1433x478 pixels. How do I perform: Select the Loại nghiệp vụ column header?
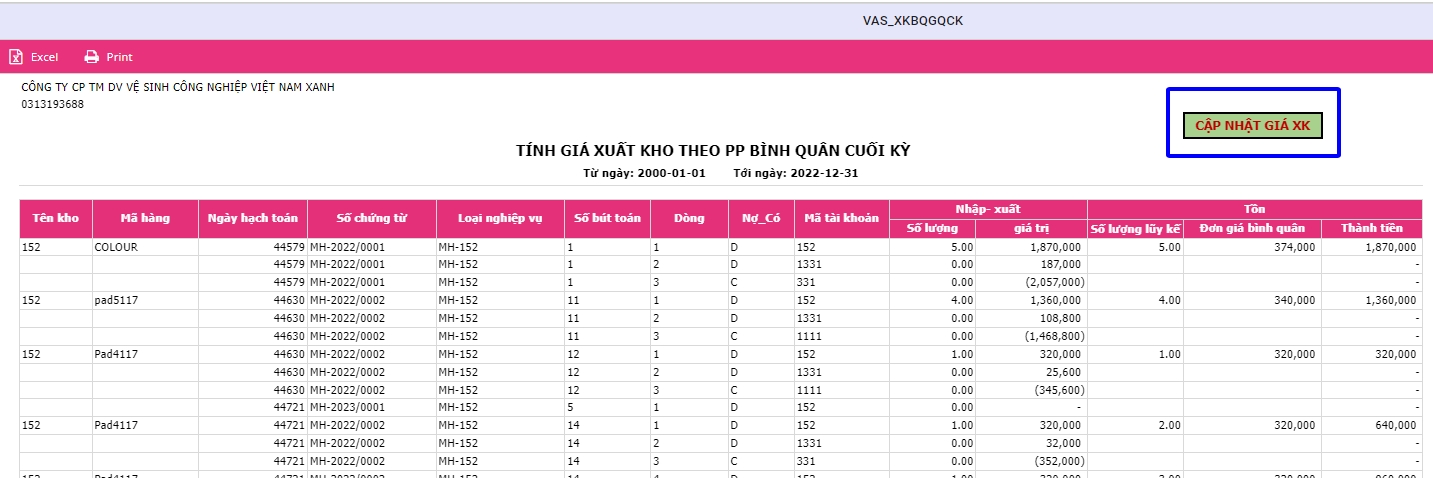tap(499, 218)
